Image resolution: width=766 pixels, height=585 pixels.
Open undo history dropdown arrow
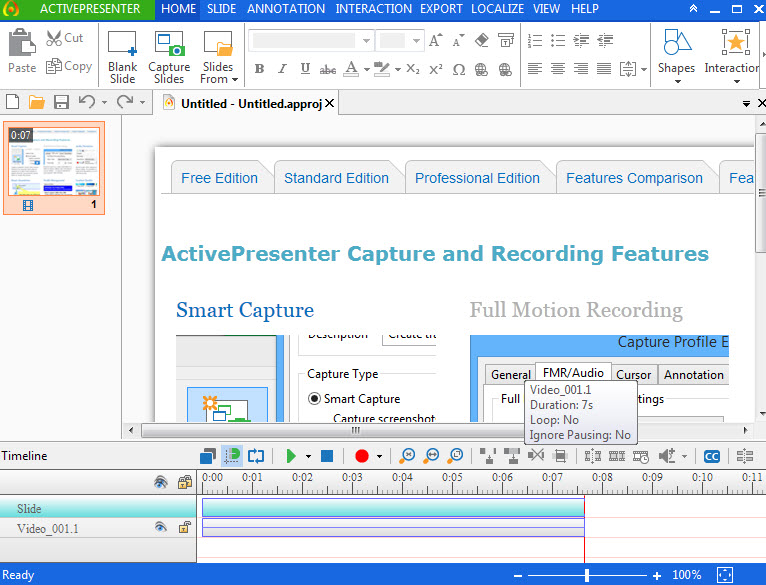104,102
